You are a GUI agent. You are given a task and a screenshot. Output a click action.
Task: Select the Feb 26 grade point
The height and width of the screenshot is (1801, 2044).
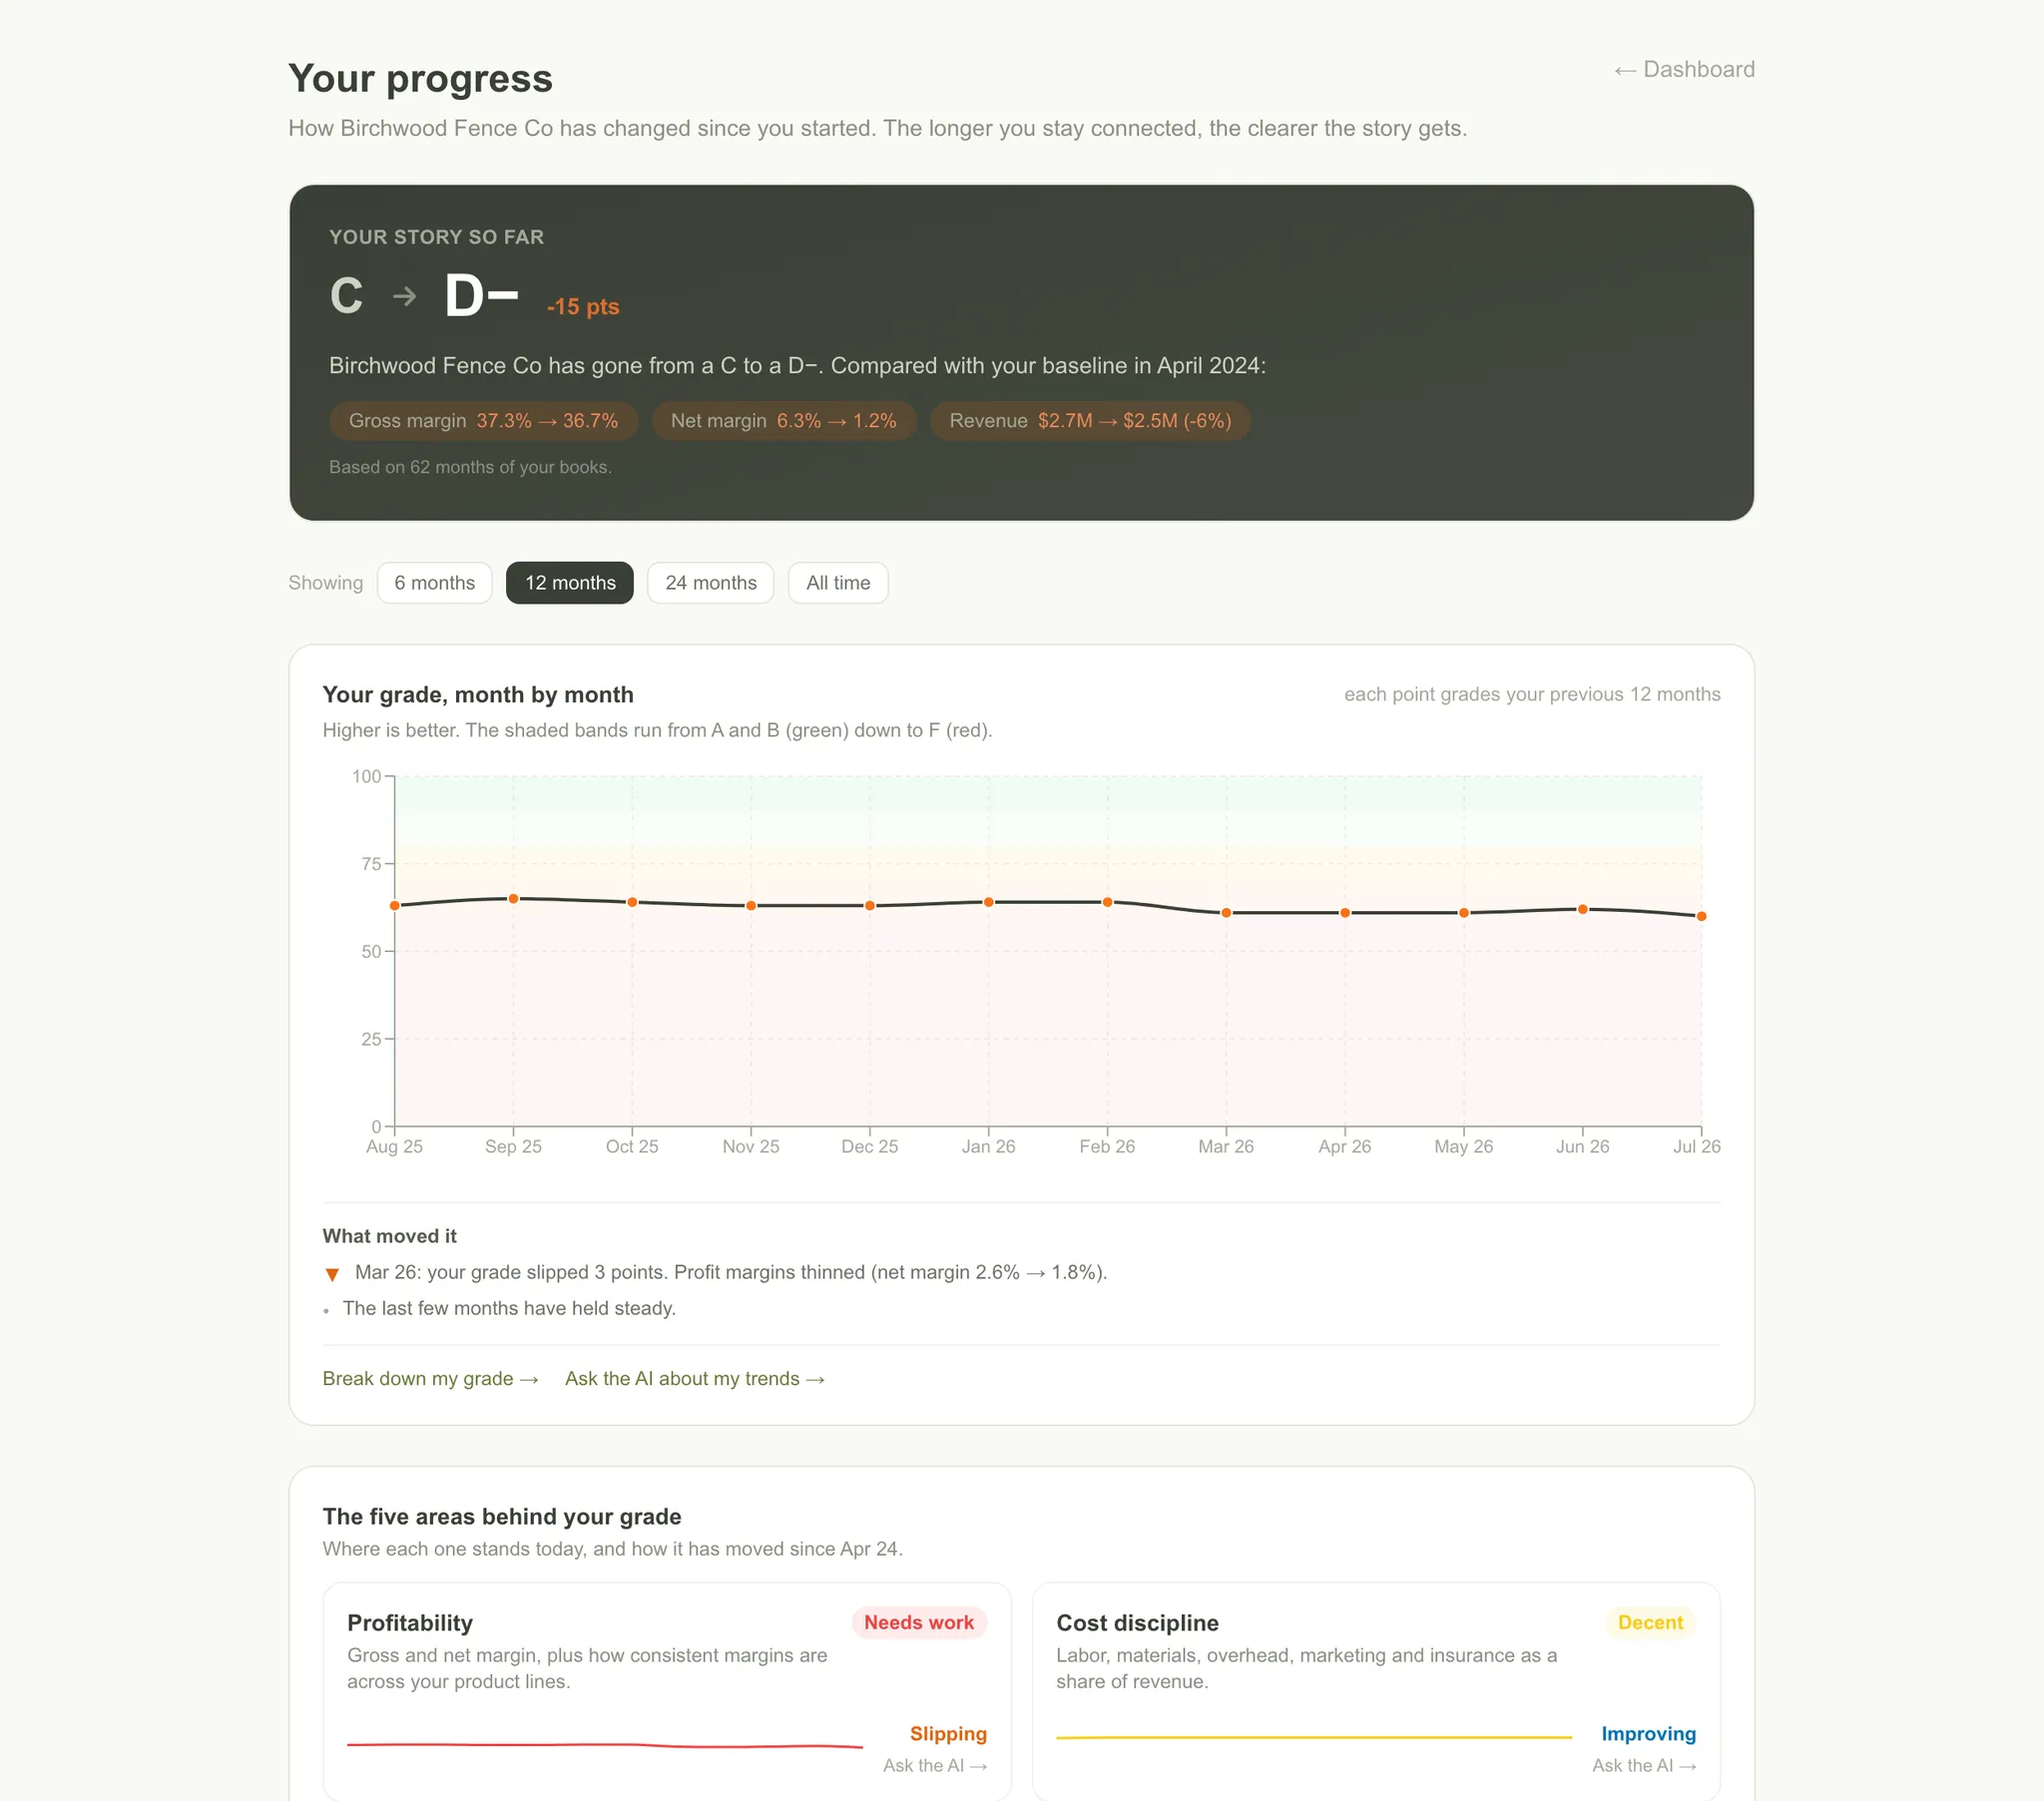tap(1107, 902)
